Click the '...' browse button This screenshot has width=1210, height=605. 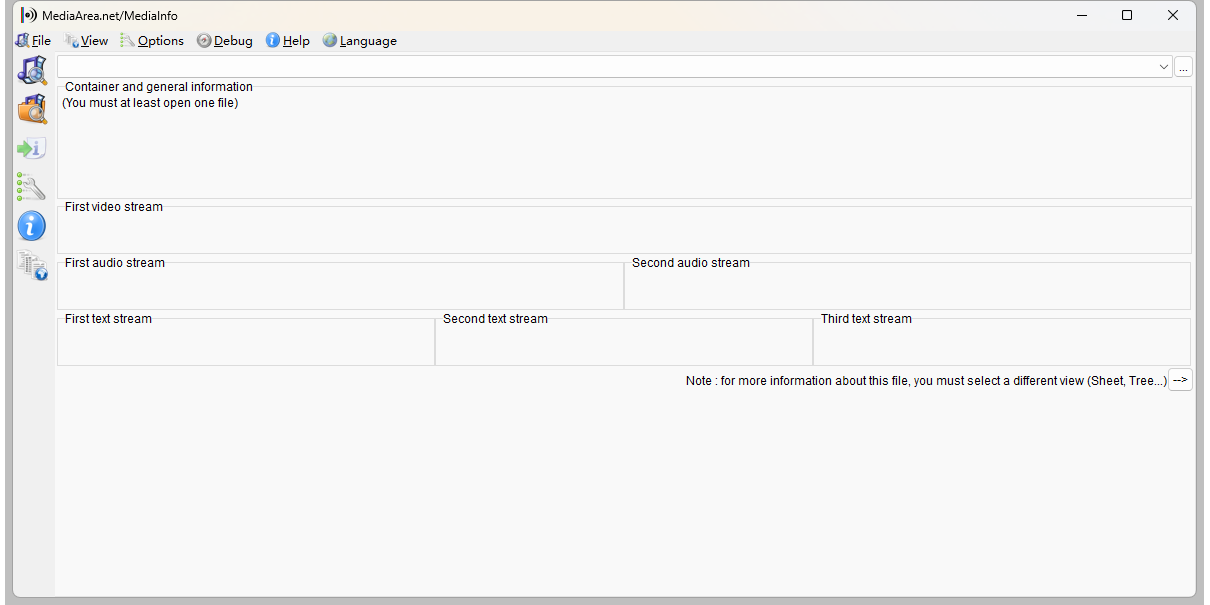pyautogui.click(x=1183, y=67)
